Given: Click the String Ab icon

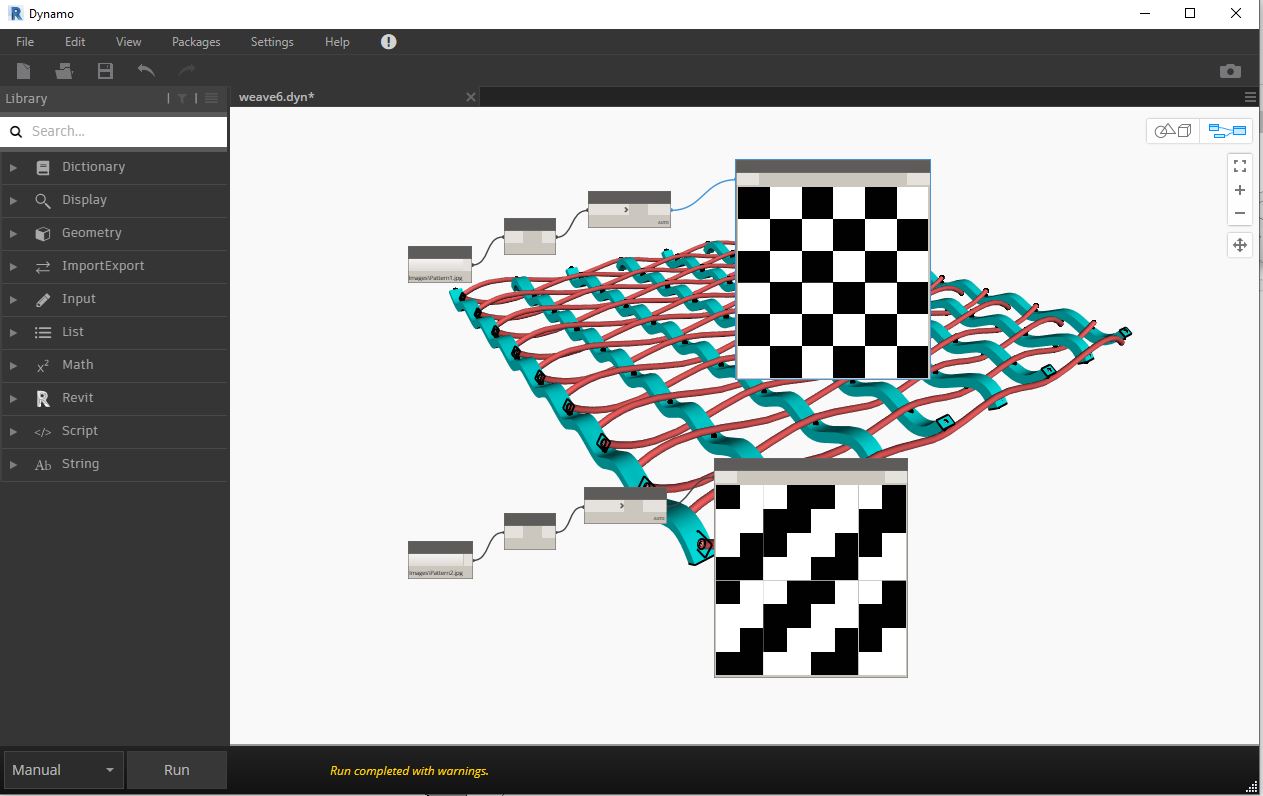Looking at the screenshot, I should click(x=42, y=465).
